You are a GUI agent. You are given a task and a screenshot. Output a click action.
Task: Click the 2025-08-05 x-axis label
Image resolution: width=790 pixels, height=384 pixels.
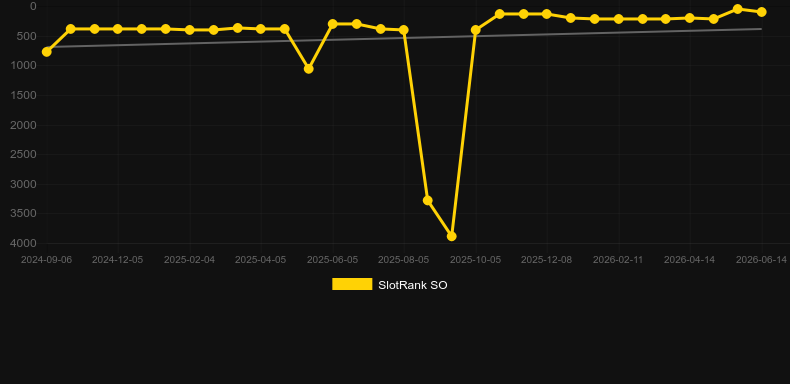coord(404,260)
